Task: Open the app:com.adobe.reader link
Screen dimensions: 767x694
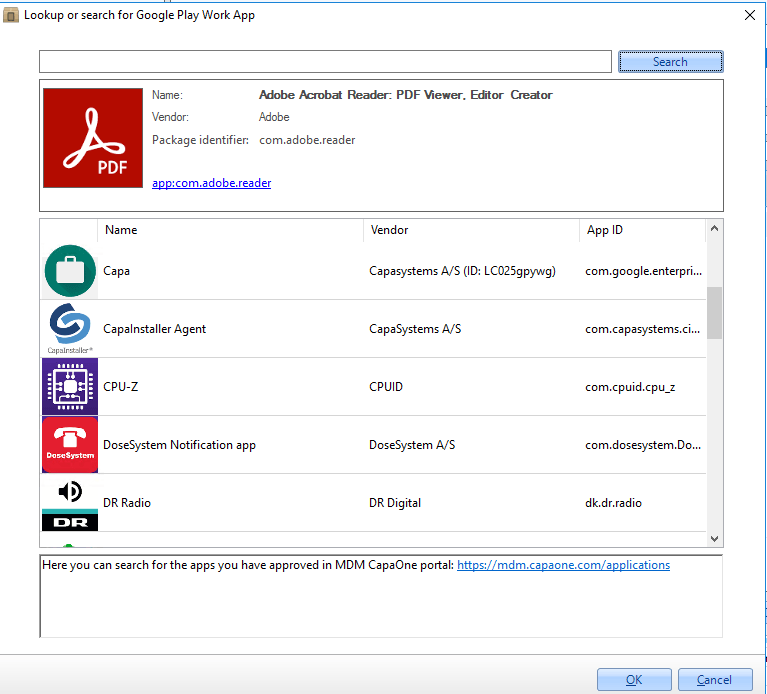Action: 211,183
